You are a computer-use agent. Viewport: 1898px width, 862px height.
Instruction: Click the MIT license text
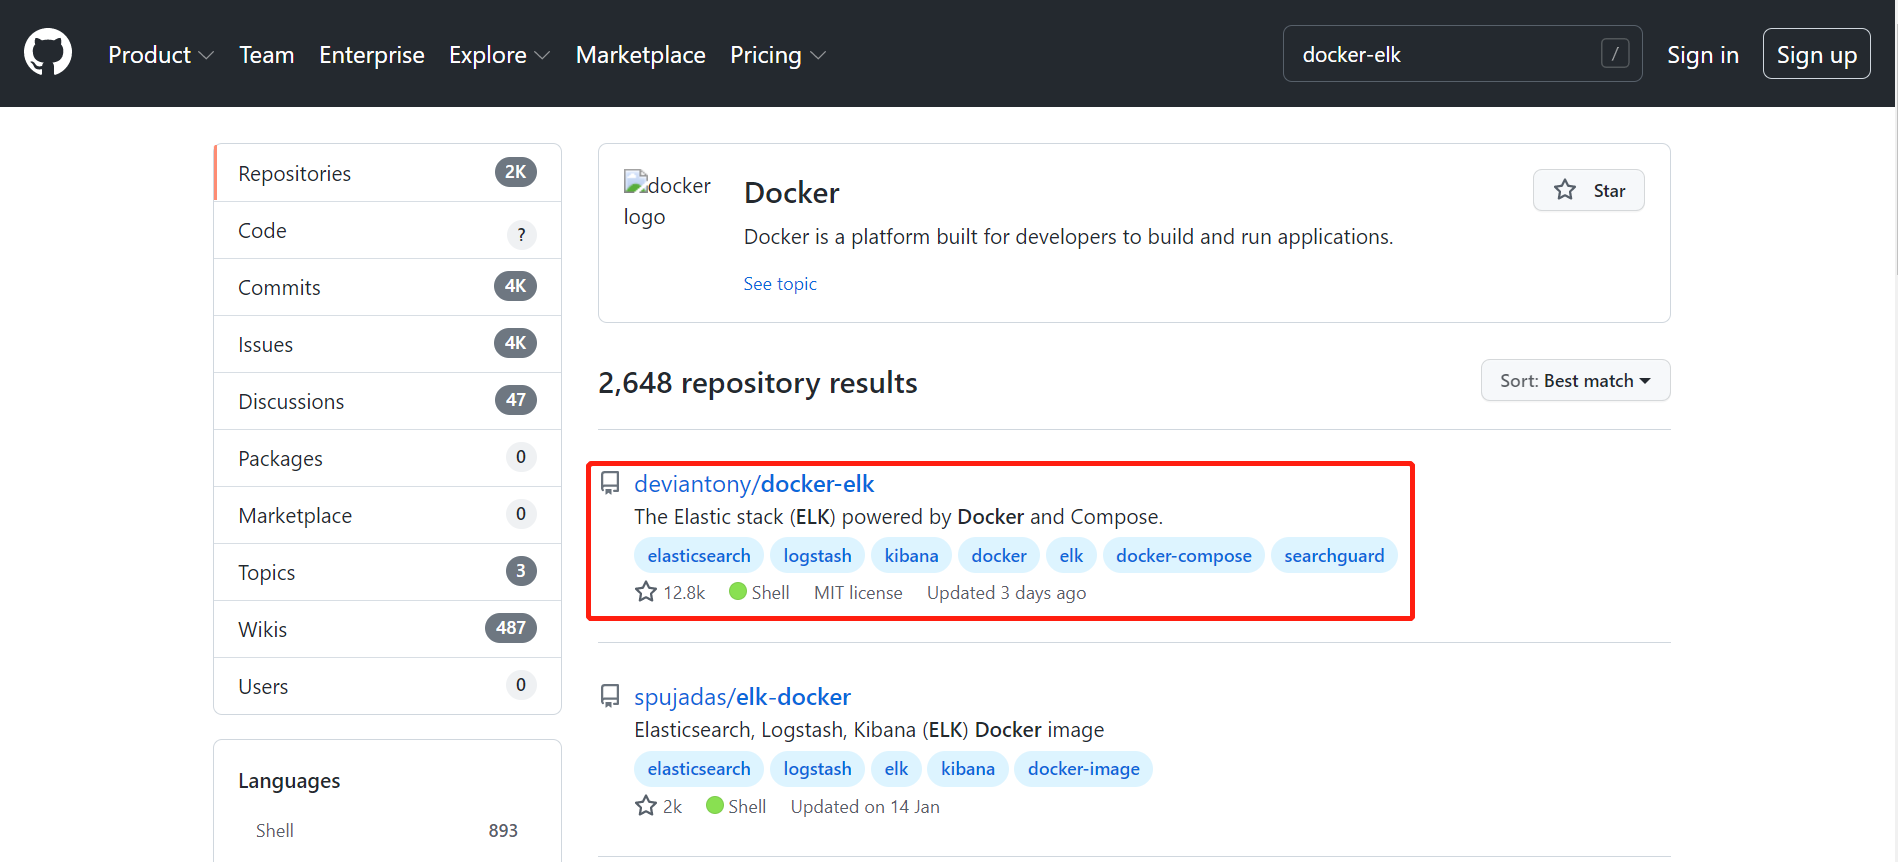858,593
